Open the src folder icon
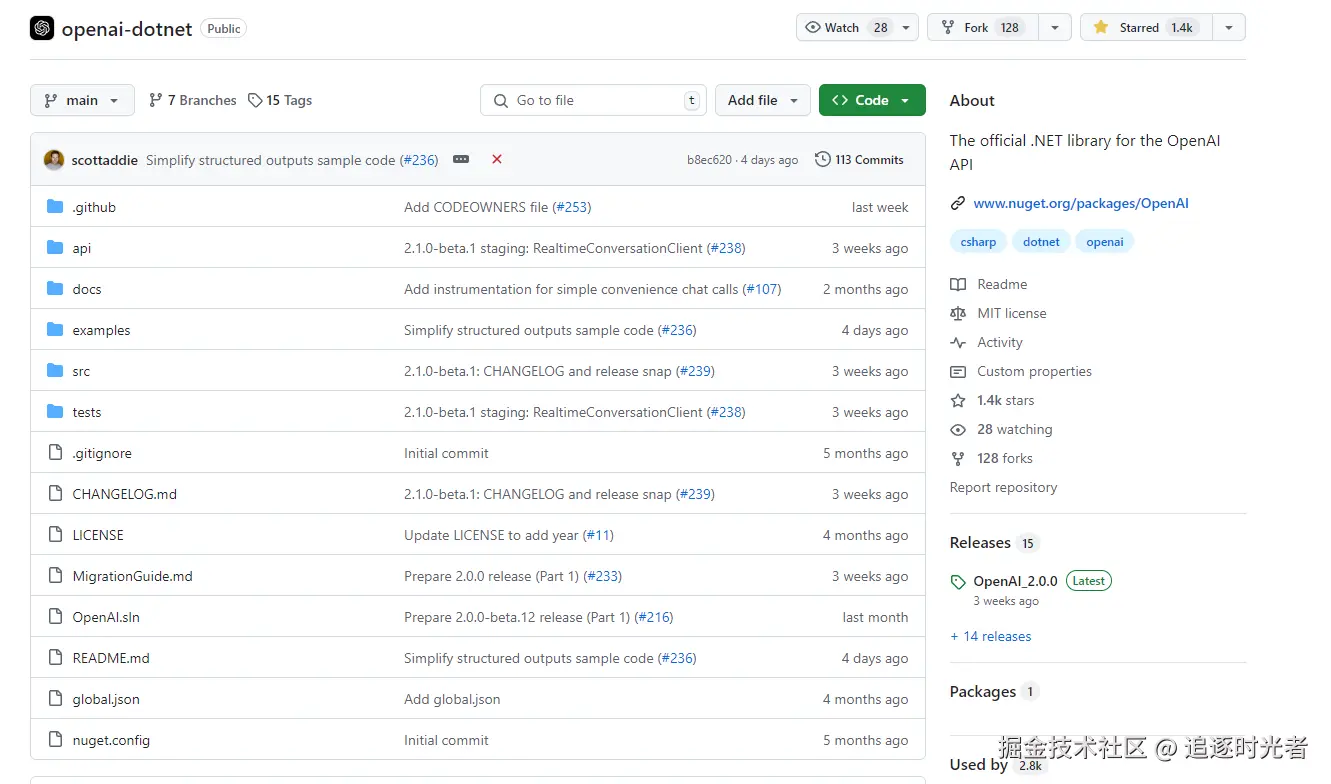 [x=55, y=371]
